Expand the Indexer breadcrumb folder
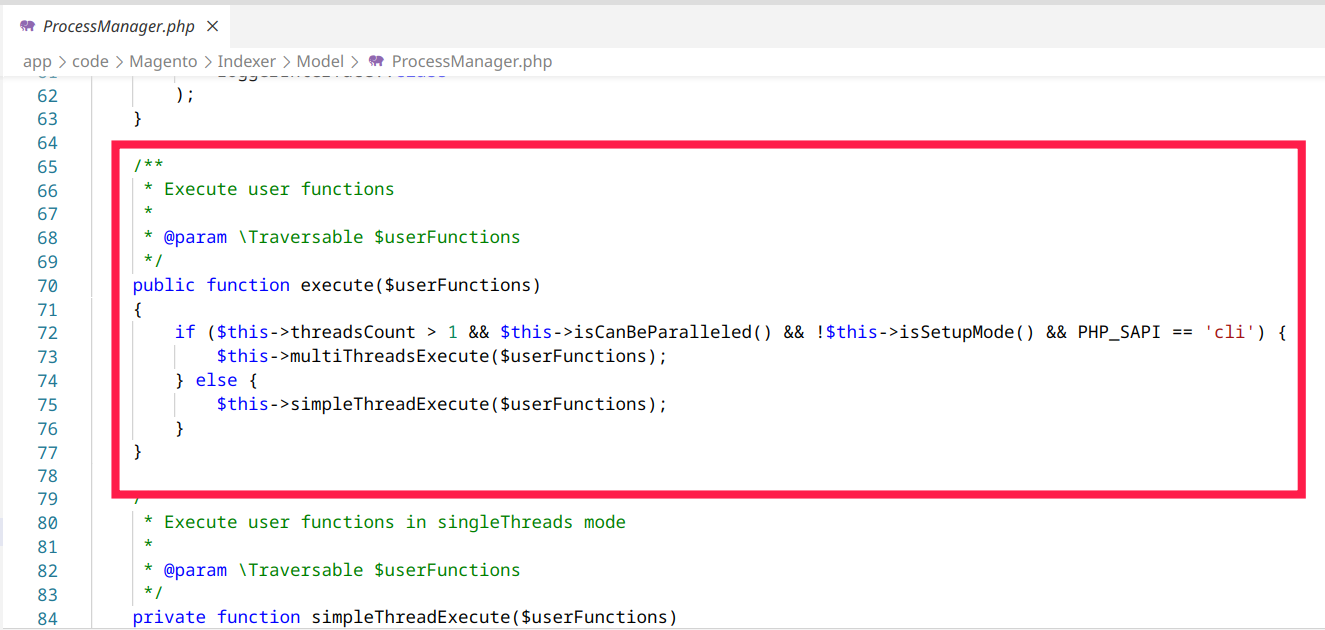 pos(246,62)
